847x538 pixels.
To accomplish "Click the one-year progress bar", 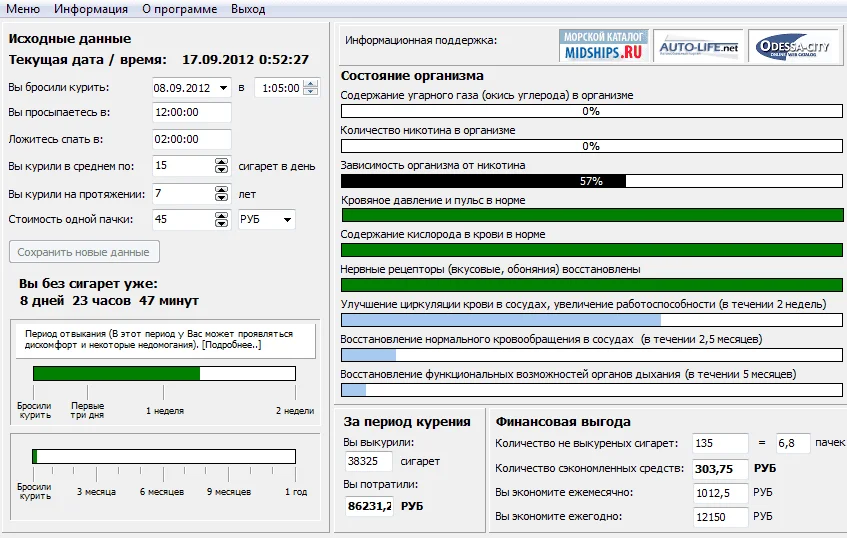I will [164, 456].
